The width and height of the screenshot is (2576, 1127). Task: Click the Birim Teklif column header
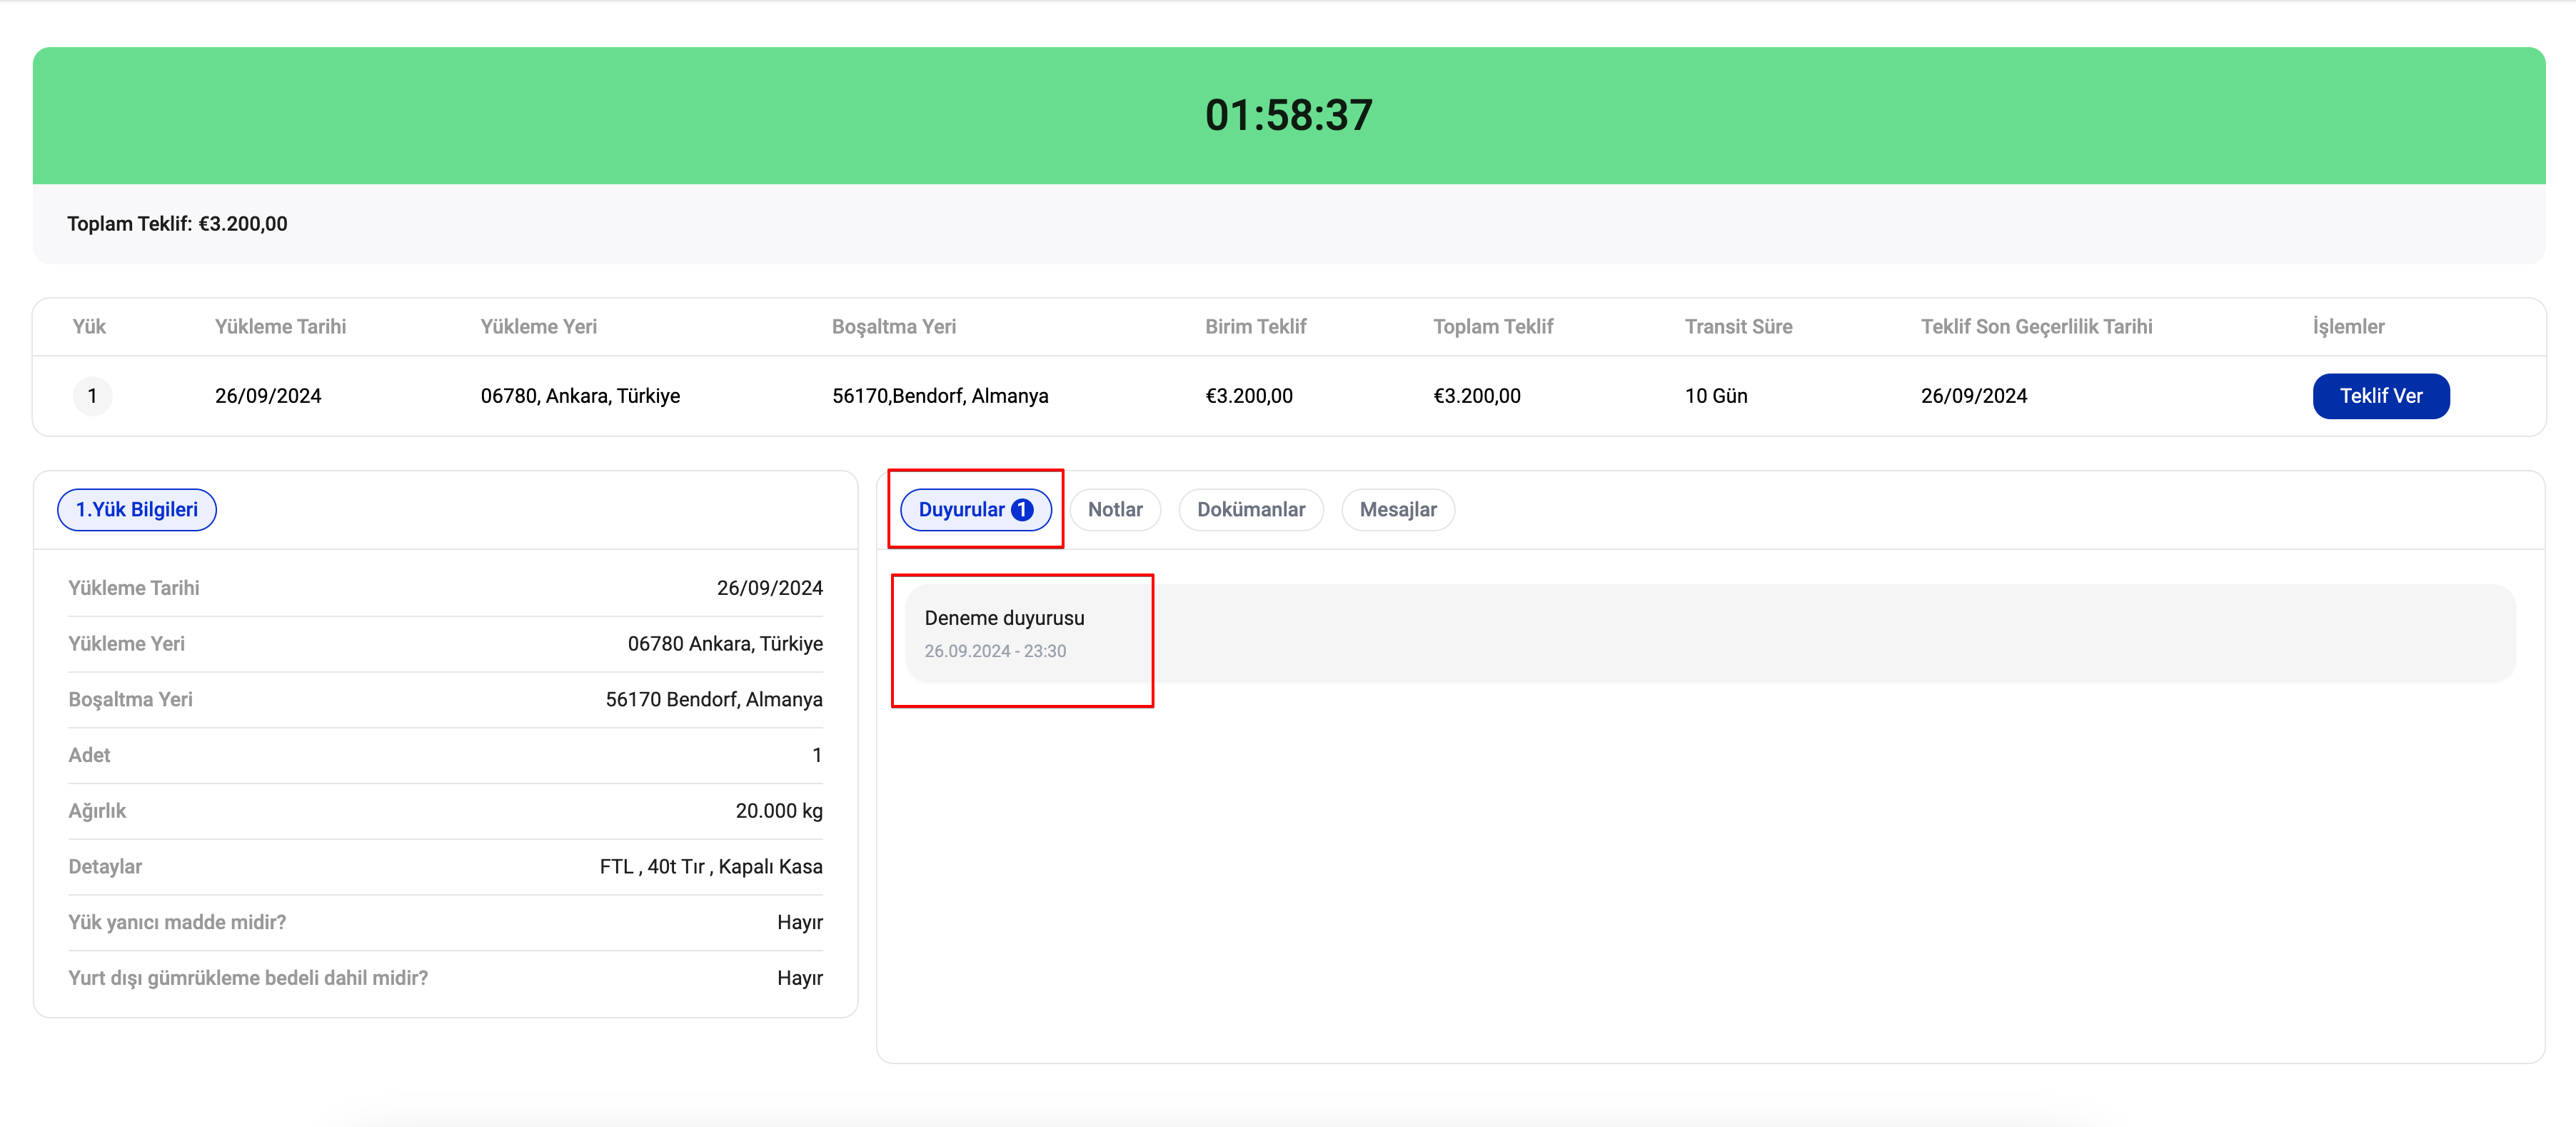click(1255, 327)
